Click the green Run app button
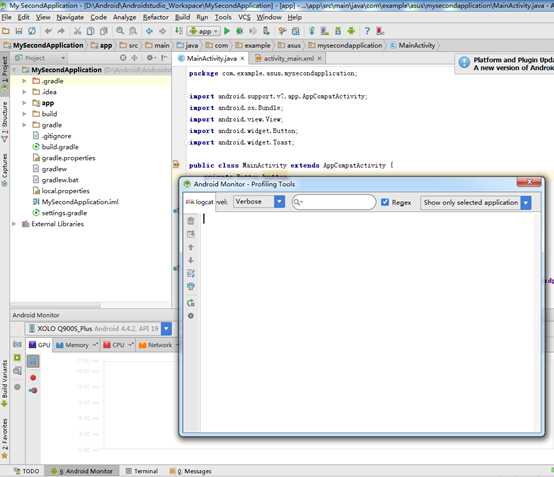The height and width of the screenshot is (477, 554). coord(227,31)
